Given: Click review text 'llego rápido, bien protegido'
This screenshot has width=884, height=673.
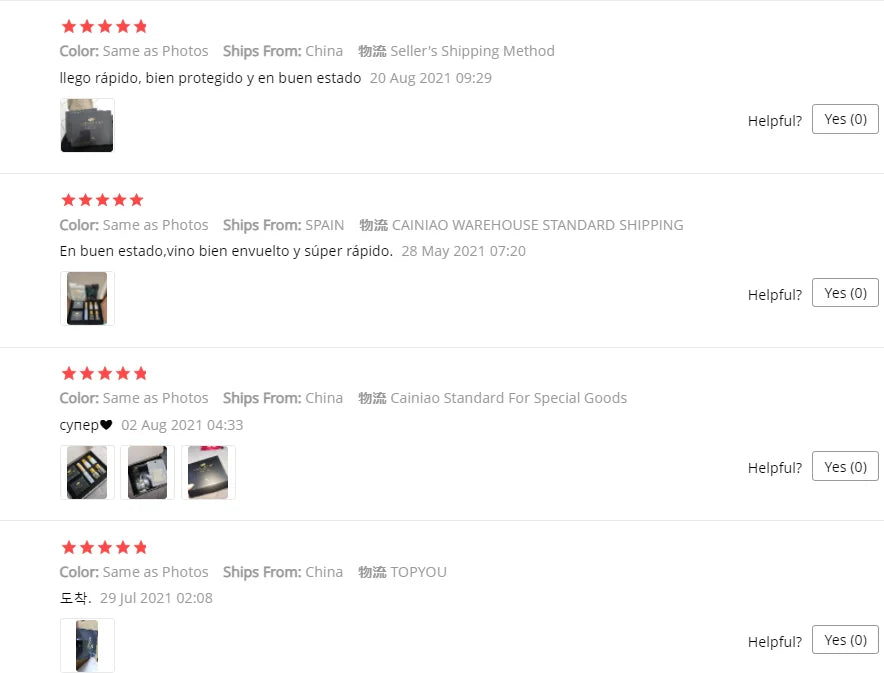Looking at the screenshot, I should click(210, 78).
